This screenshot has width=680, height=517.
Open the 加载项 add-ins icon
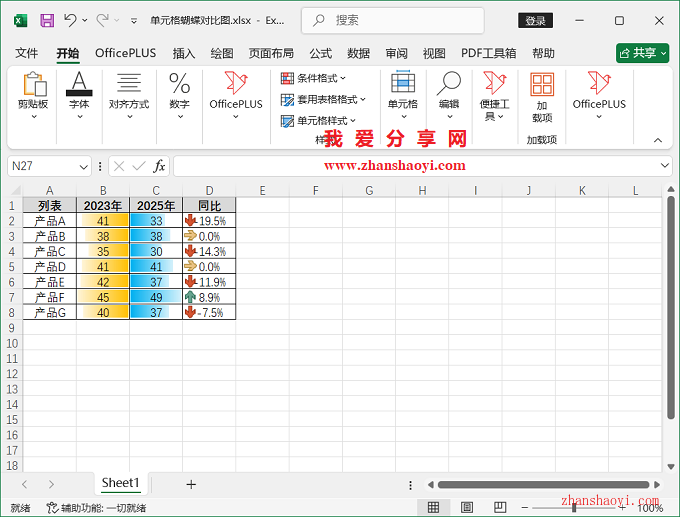[x=542, y=95]
